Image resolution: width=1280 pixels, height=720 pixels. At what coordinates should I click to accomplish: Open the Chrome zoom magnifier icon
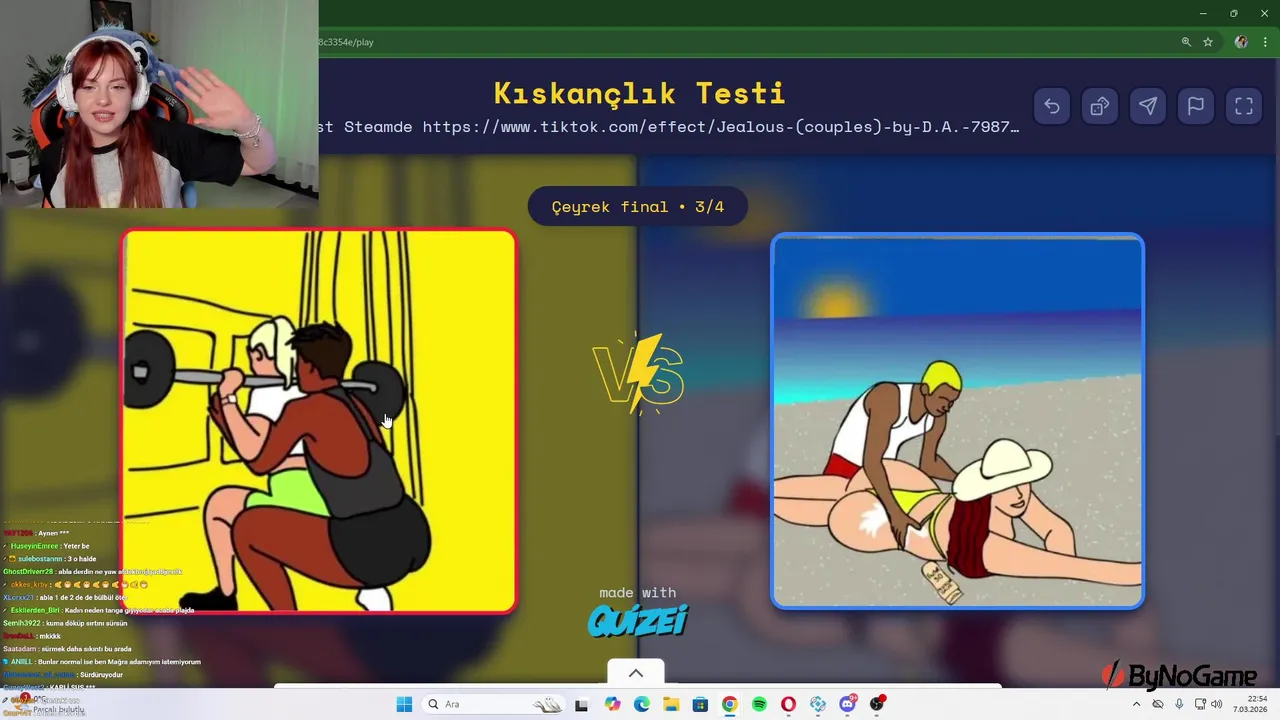(x=1186, y=42)
